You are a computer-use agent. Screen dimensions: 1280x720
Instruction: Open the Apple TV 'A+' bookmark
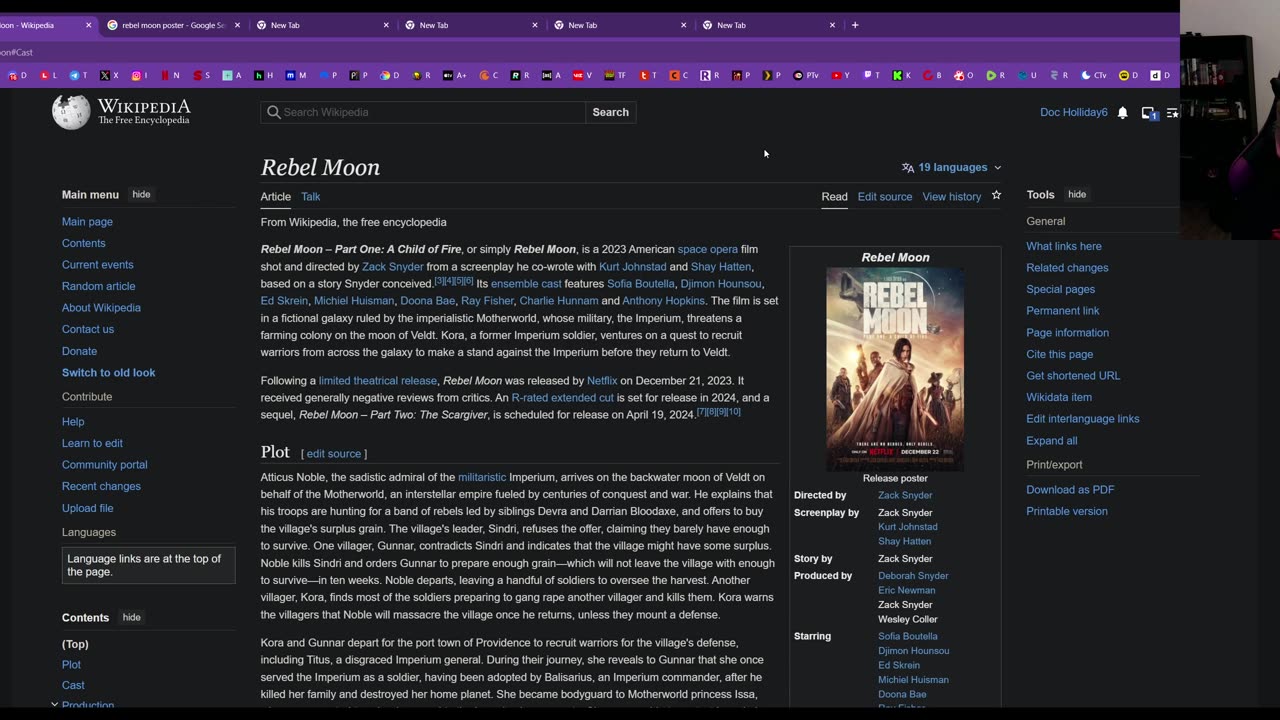pos(454,75)
